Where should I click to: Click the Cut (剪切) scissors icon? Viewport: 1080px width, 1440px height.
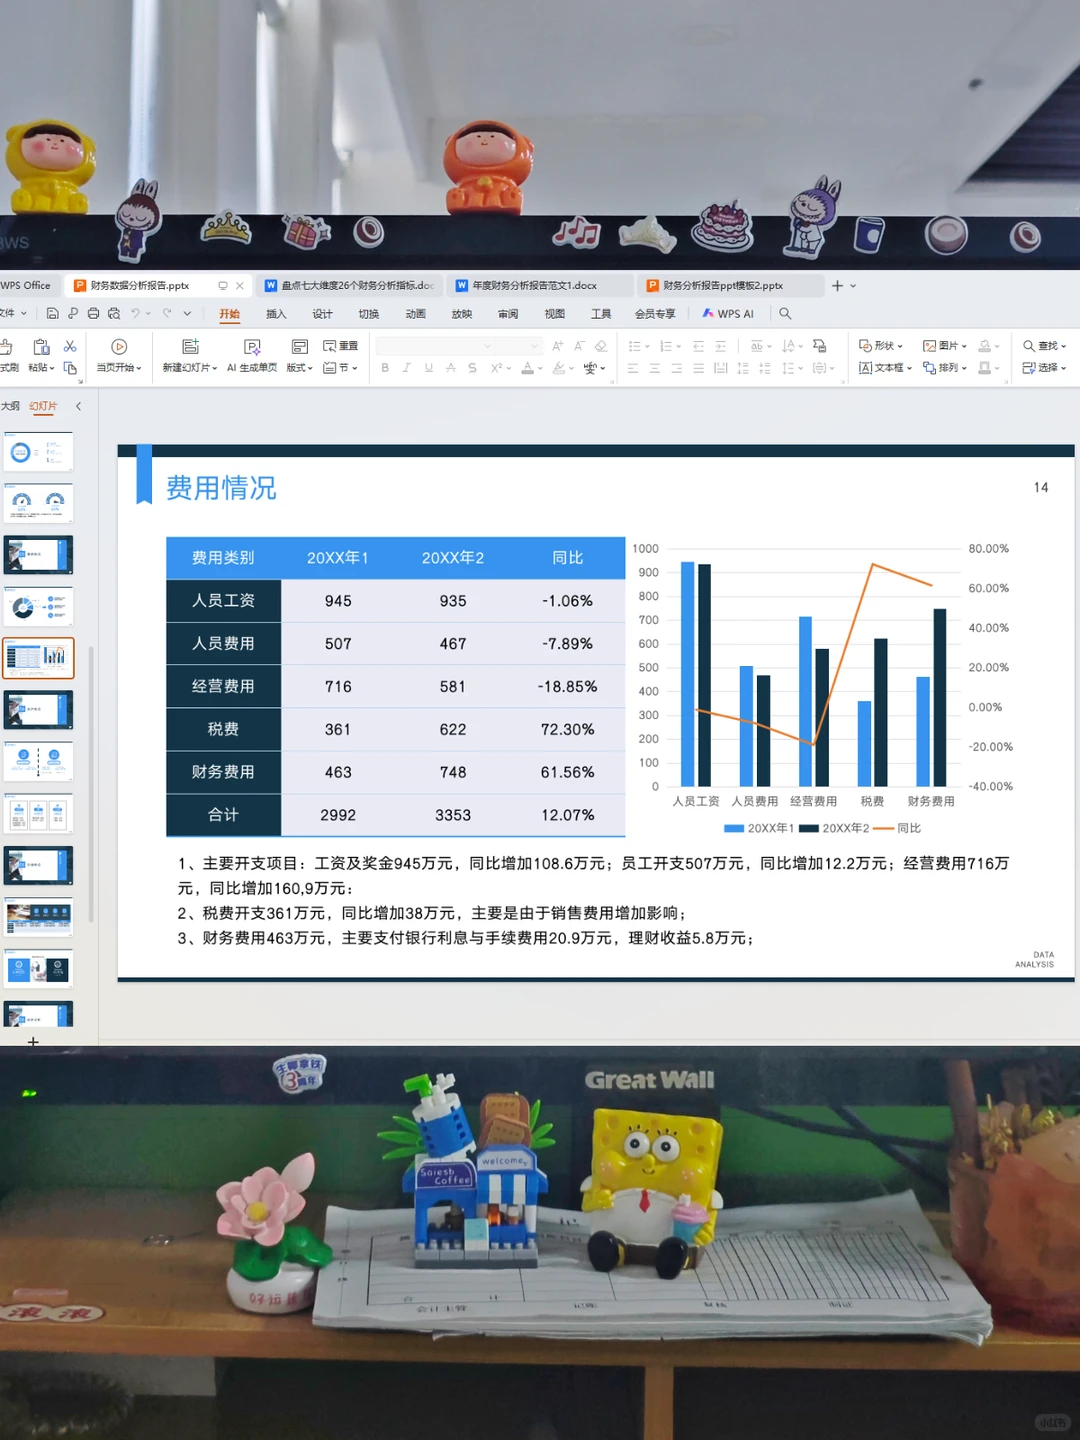point(68,345)
